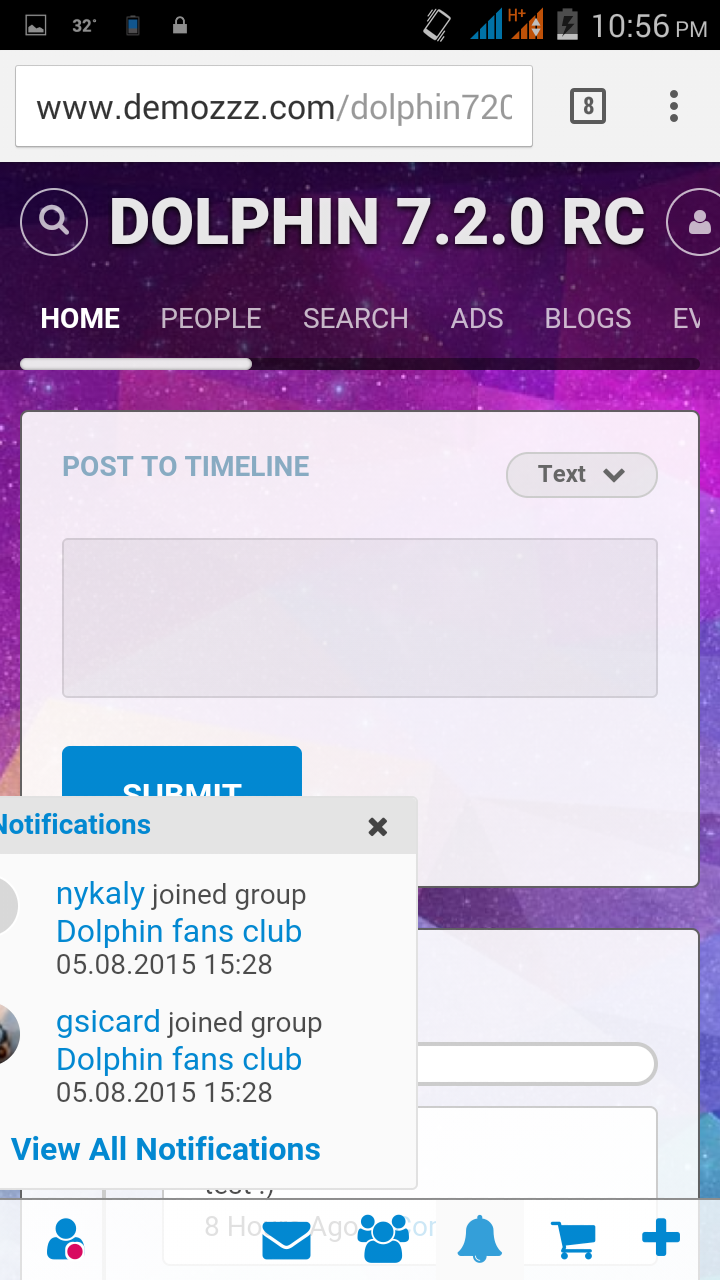The width and height of the screenshot is (720, 1280).
Task: Focus the timeline post text area
Action: [x=360, y=618]
